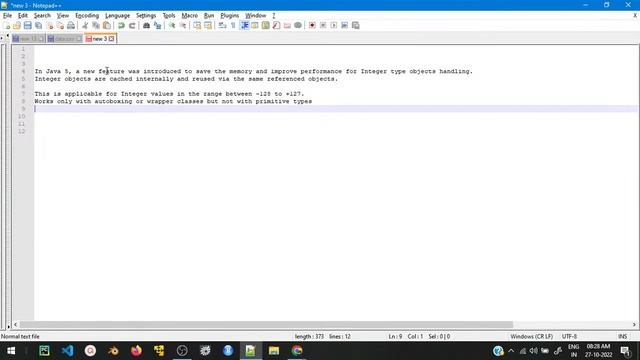Print the document using the printer icon
Viewport: 640px width, 360px height.
coord(71,25)
